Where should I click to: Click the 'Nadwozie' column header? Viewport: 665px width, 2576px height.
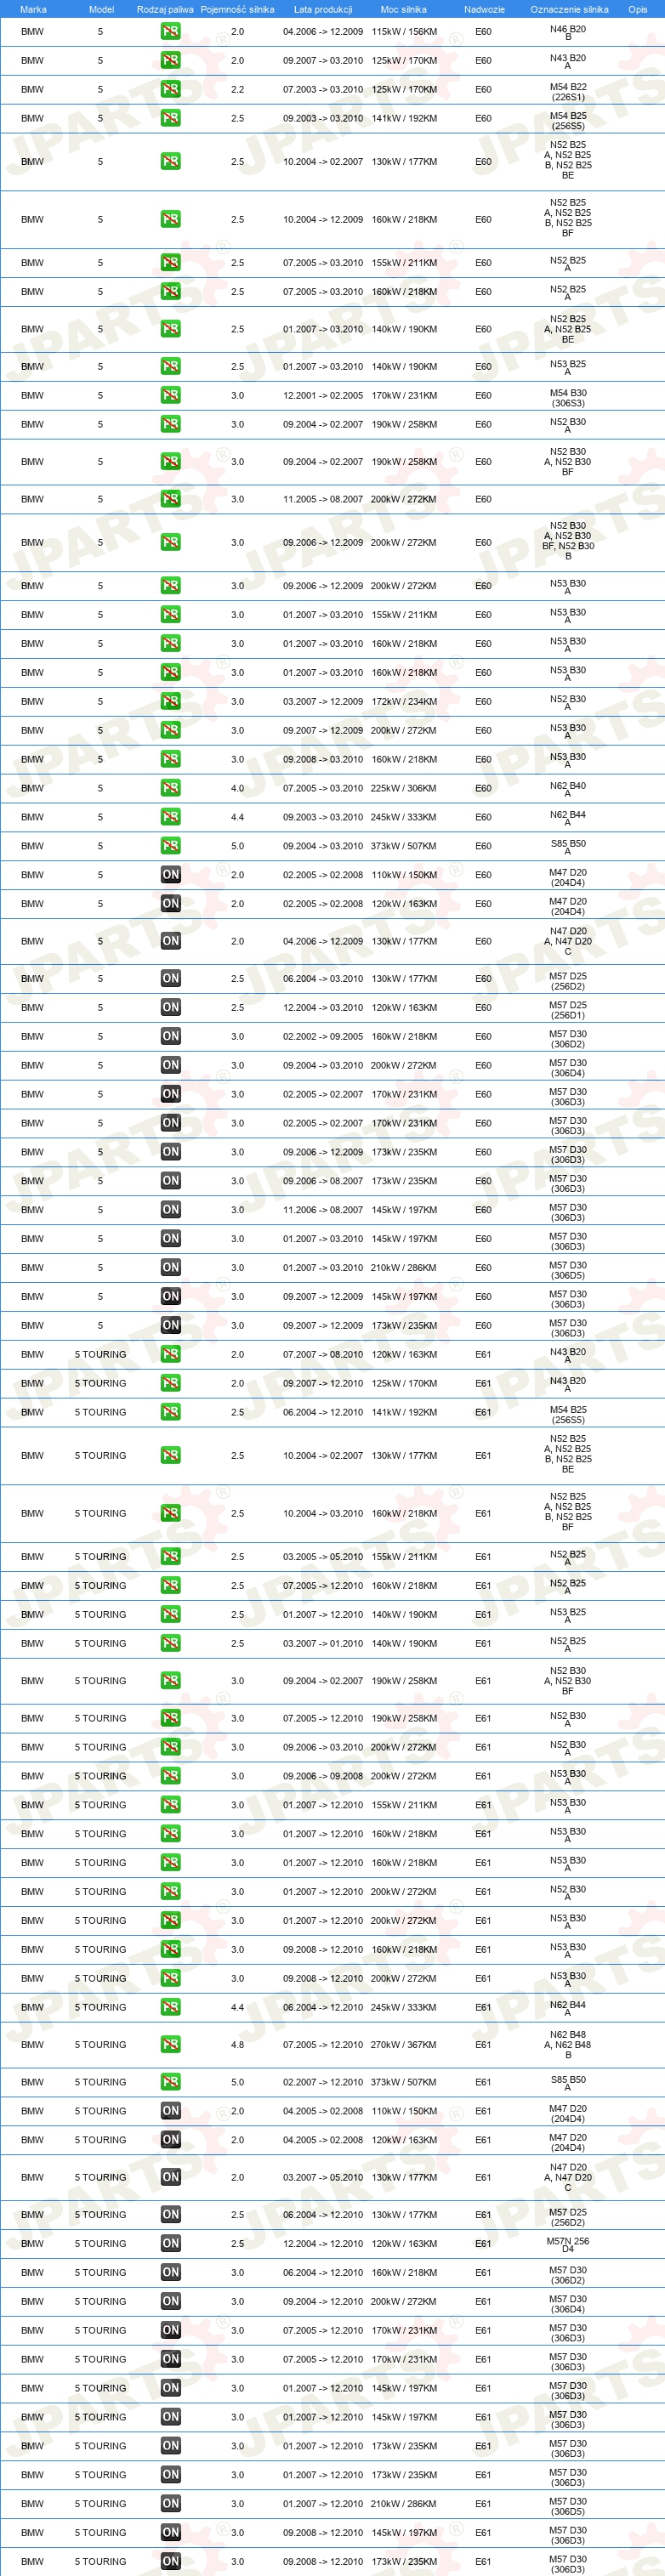[x=484, y=9]
